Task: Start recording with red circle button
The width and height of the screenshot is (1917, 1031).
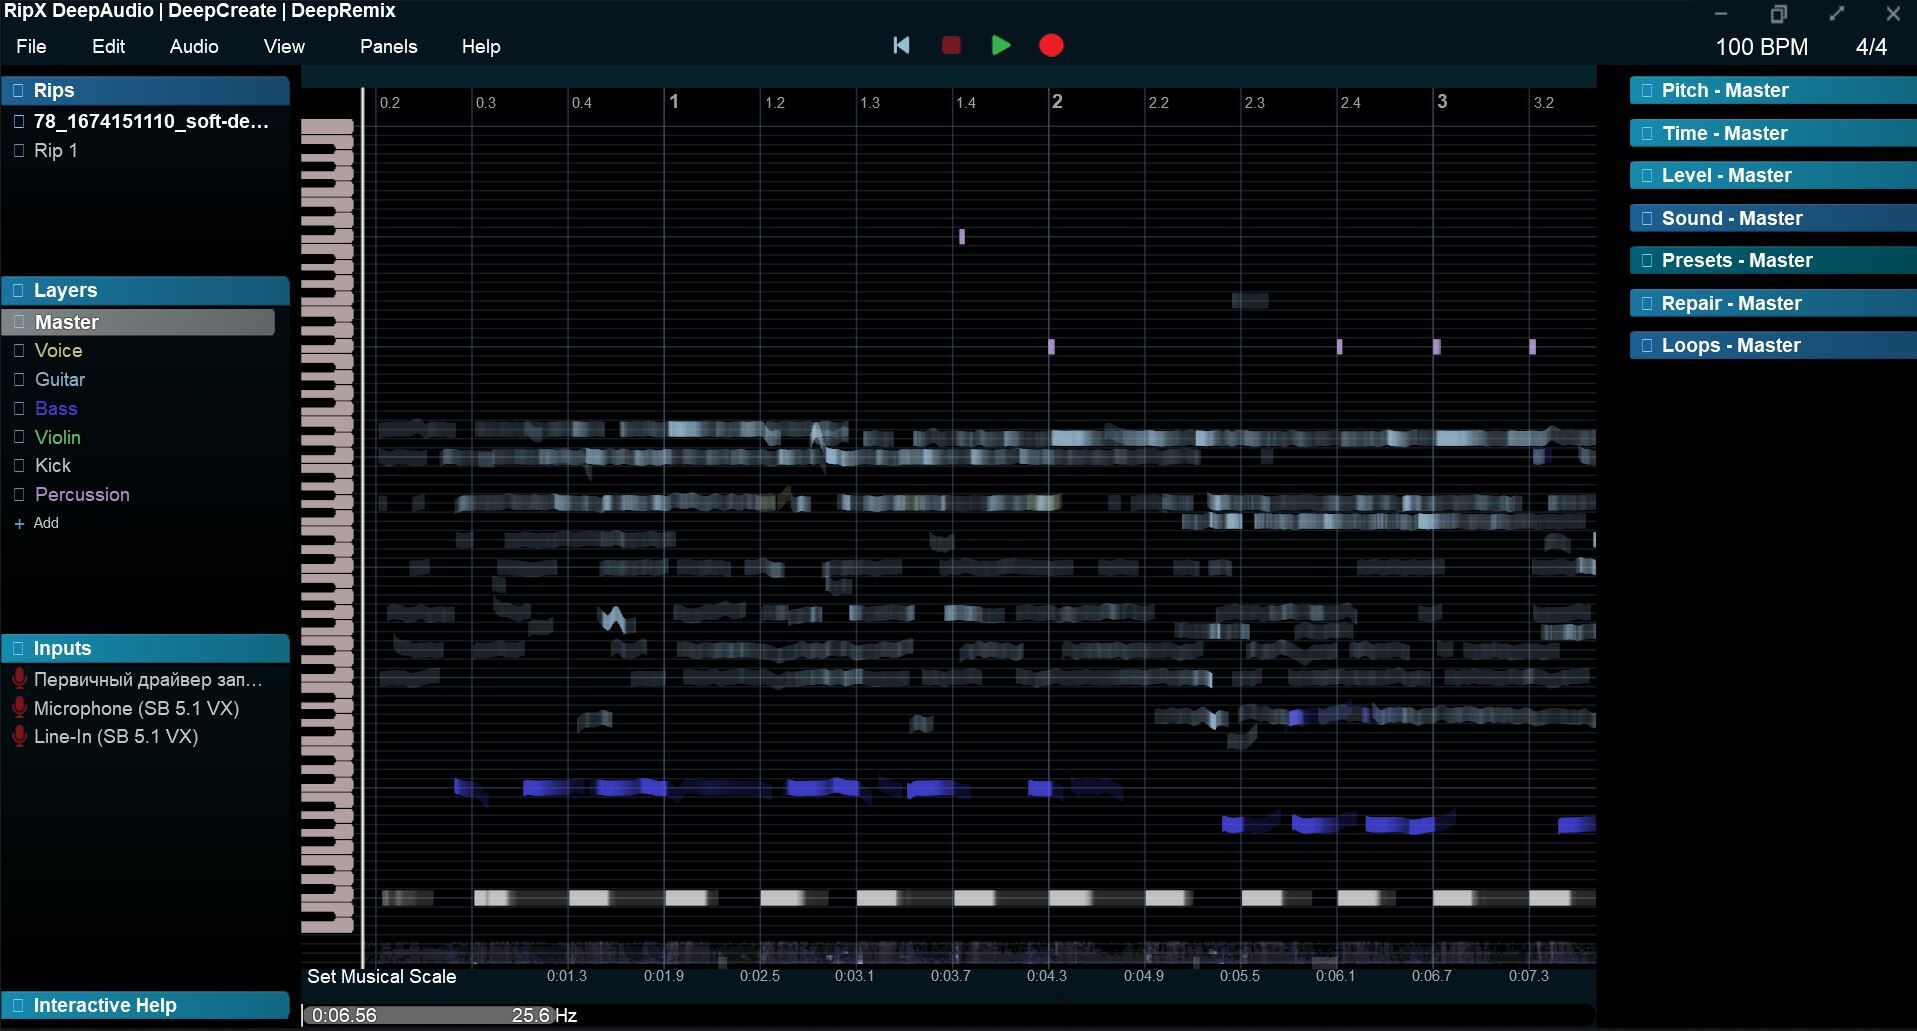Action: 1051,45
